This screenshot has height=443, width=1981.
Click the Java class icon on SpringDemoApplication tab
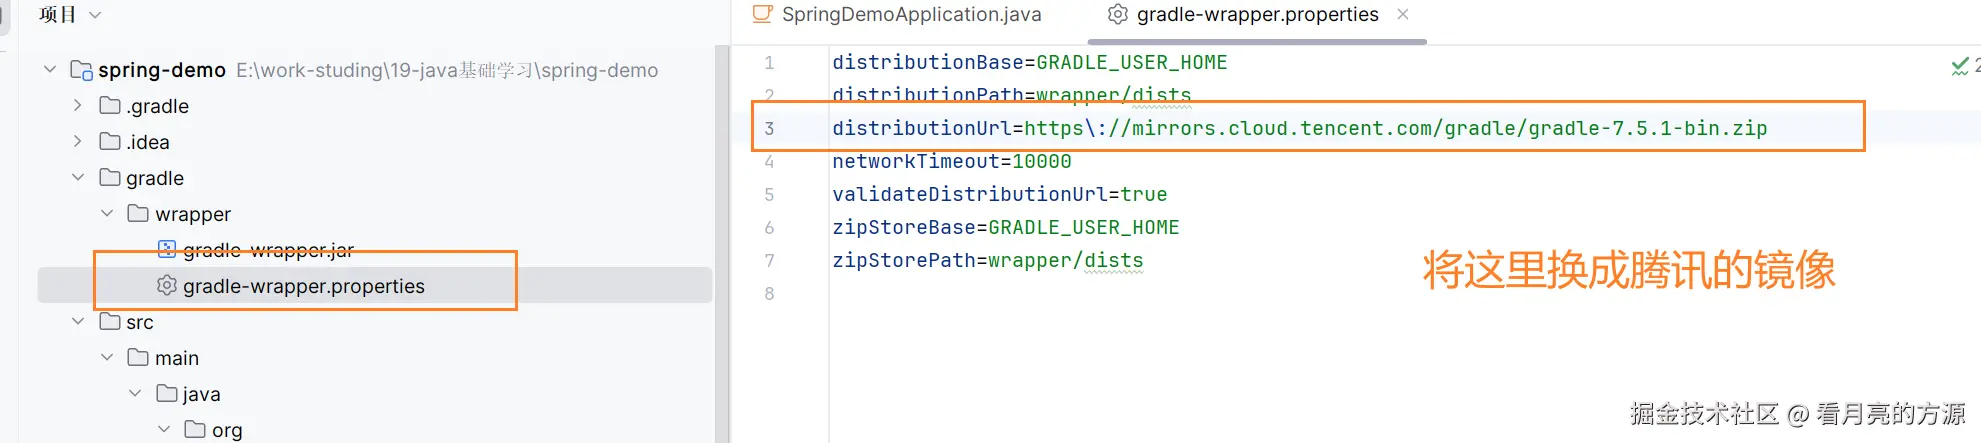pyautogui.click(x=763, y=14)
